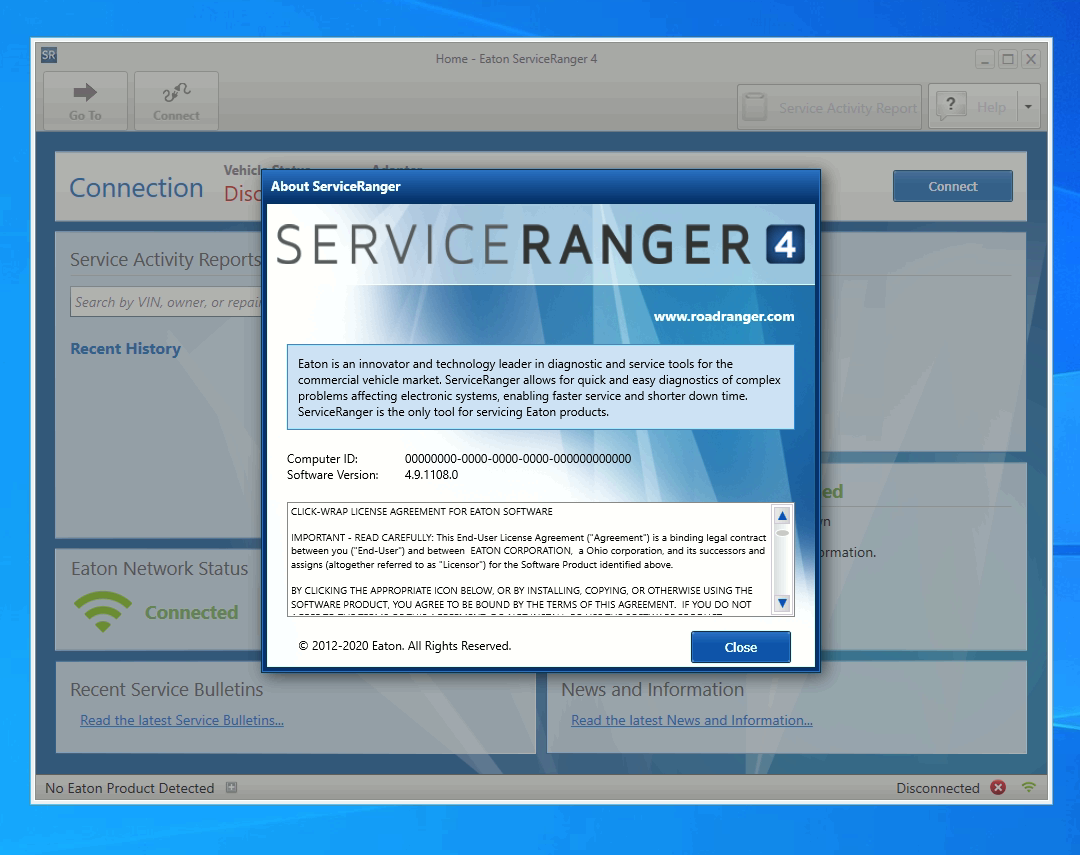Screen dimensions: 1080x855
Task: Click the wifi icon in the status bar corner
Action: (x=1028, y=788)
